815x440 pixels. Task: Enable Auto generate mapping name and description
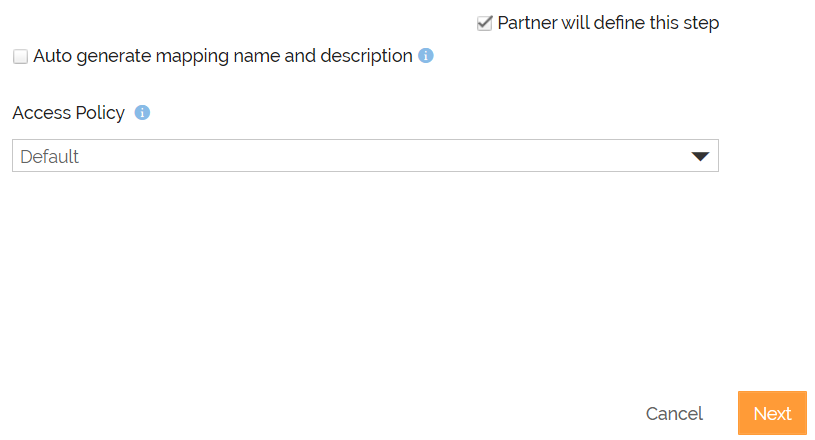[x=20, y=57]
